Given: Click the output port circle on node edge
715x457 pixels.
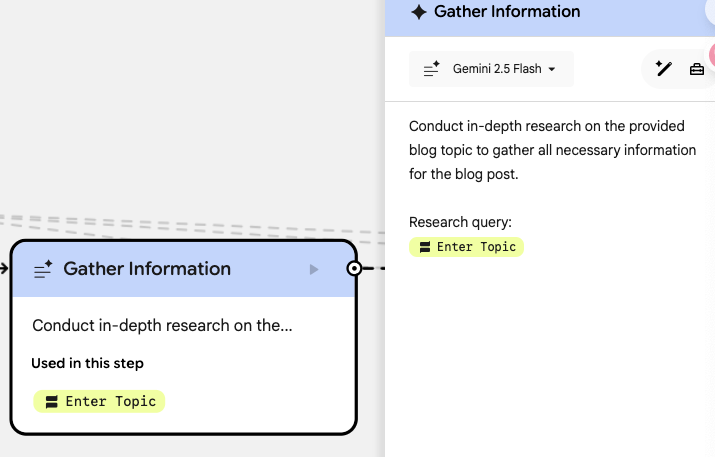Looking at the screenshot, I should click(x=353, y=268).
